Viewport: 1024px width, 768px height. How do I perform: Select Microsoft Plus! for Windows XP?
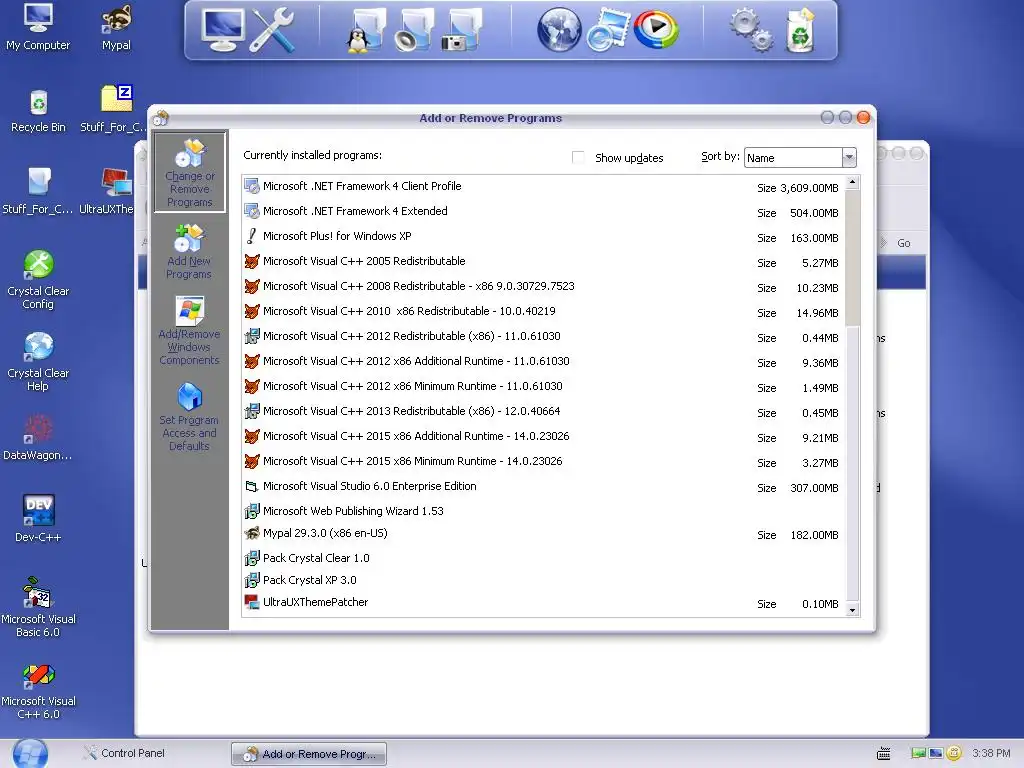[543, 236]
